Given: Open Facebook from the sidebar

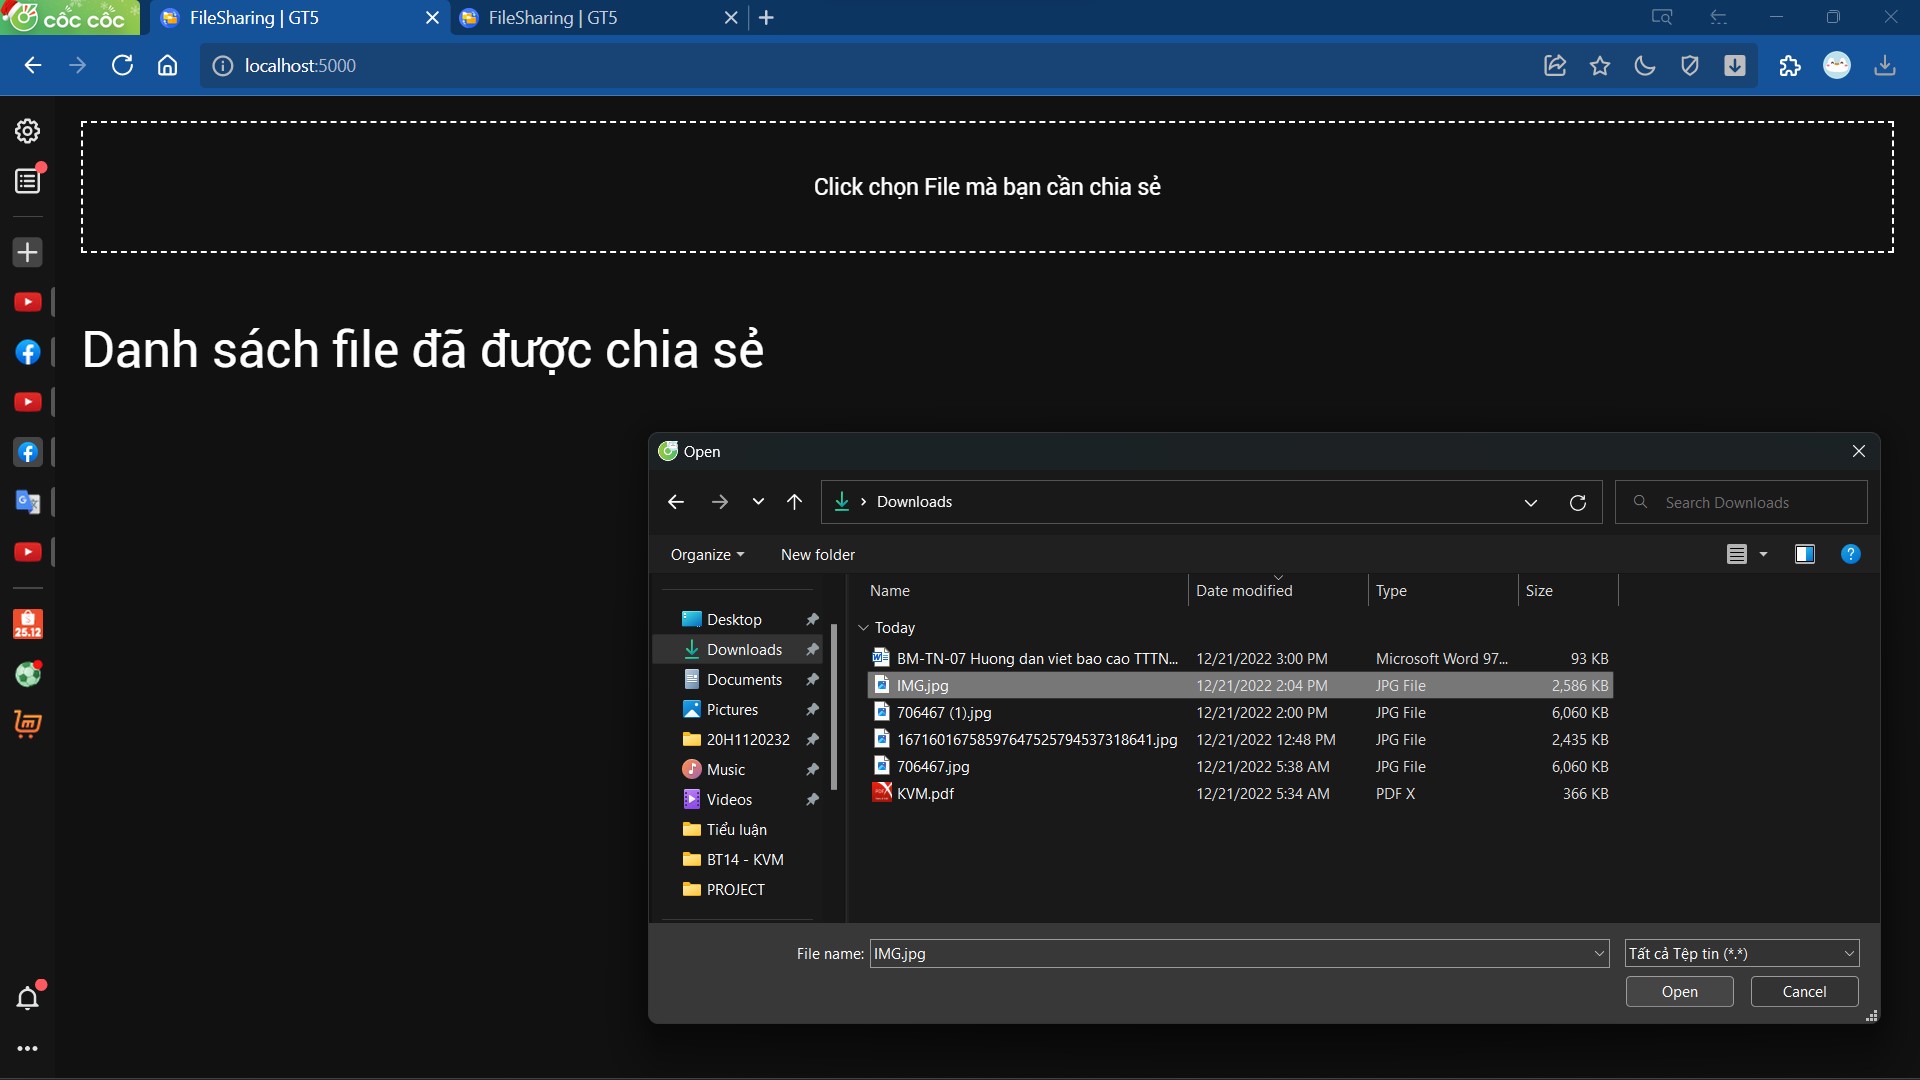Looking at the screenshot, I should click(x=27, y=352).
